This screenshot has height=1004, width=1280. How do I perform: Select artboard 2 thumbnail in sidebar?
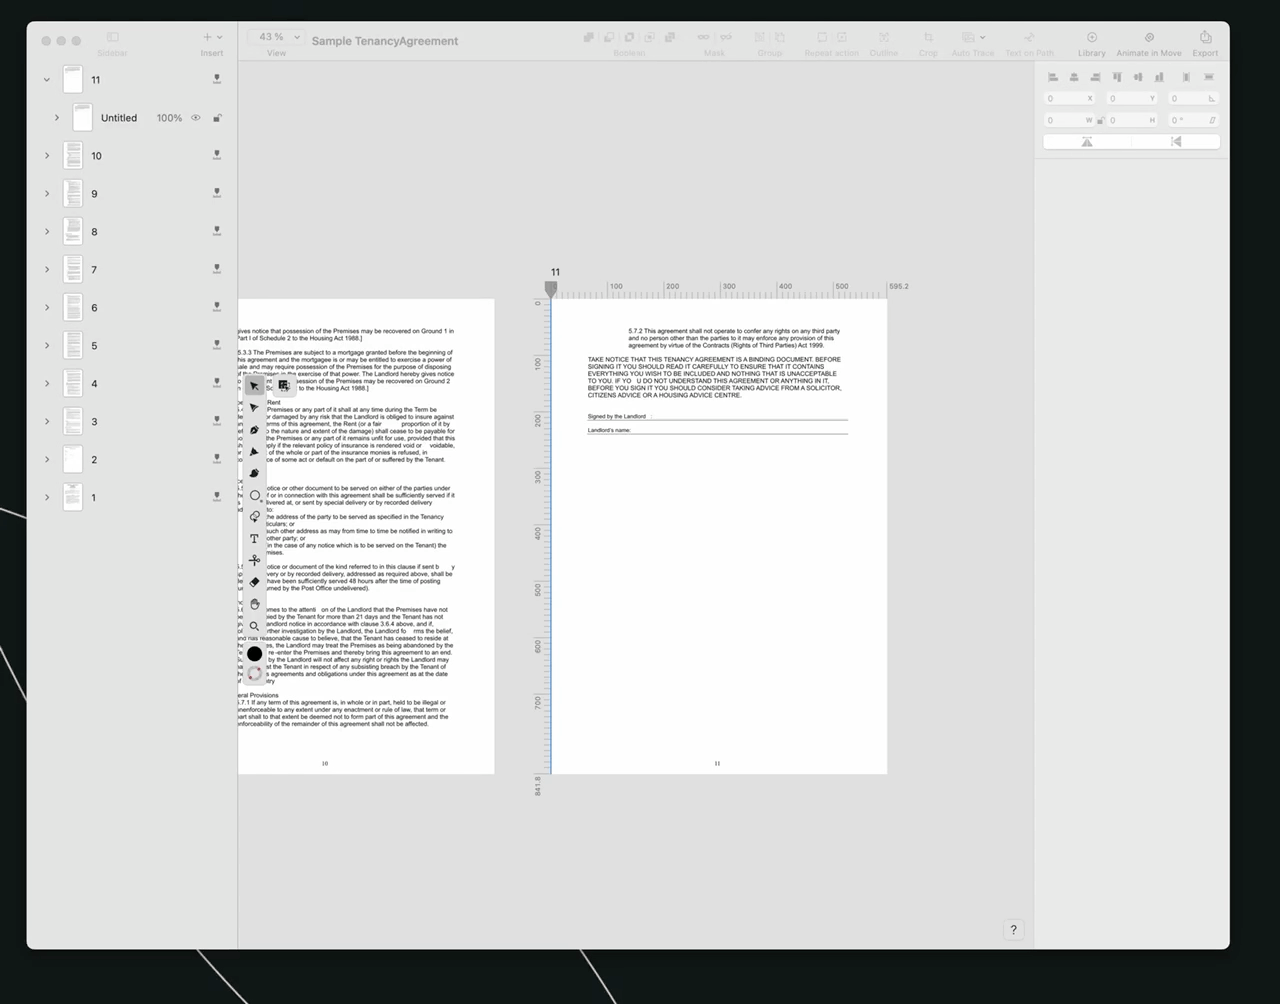coord(73,460)
